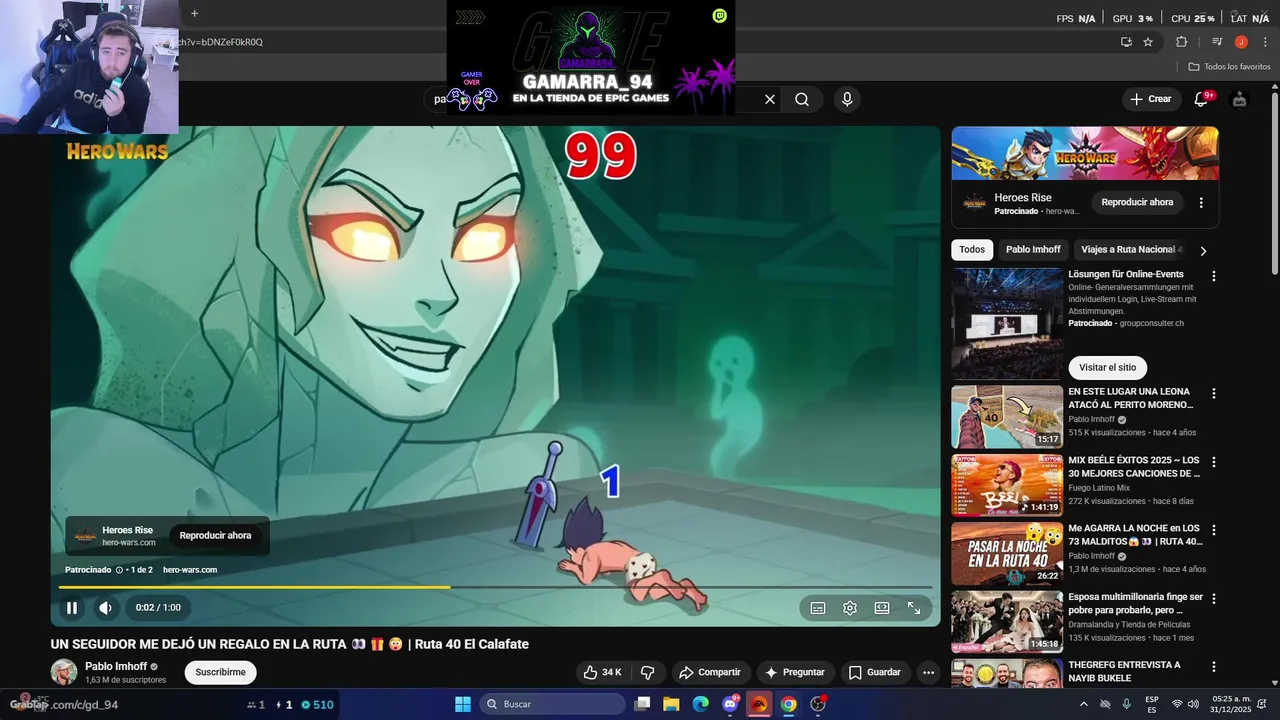The width and height of the screenshot is (1280, 720).
Task: Open Google Chrome from taskbar
Action: [x=789, y=704]
